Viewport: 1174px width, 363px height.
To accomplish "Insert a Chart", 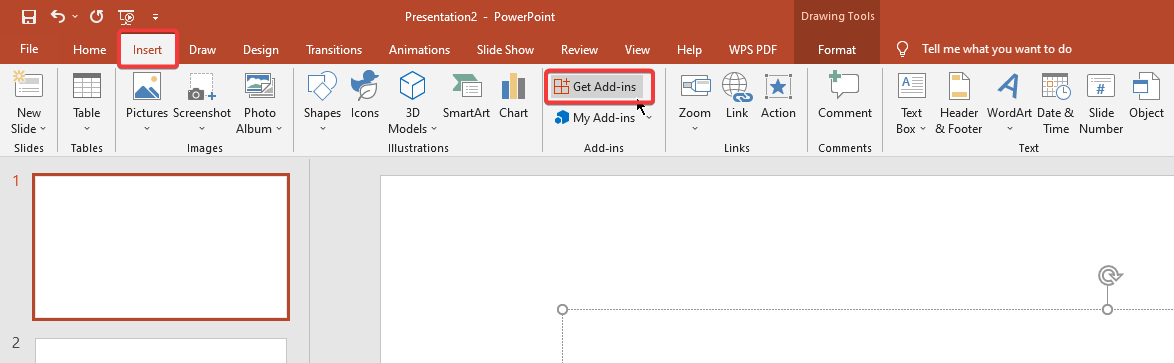I will click(x=514, y=96).
